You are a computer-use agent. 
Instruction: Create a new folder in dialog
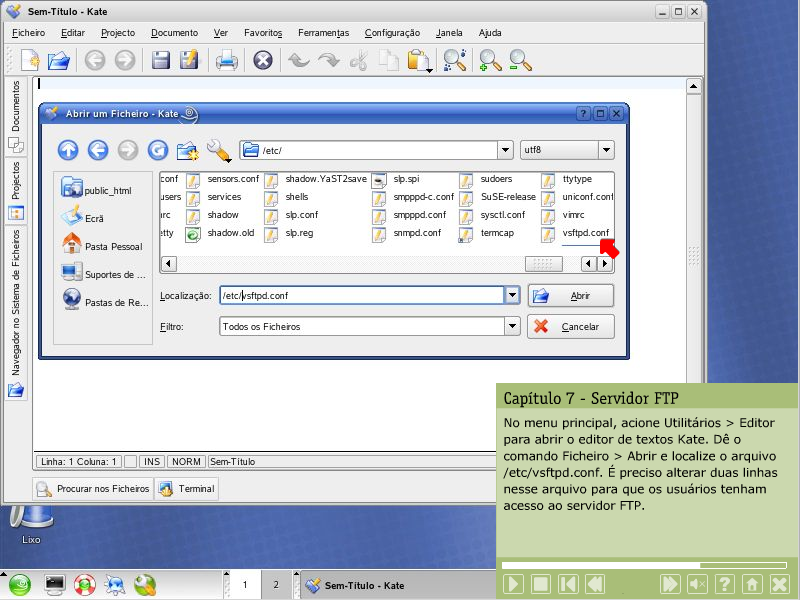(187, 150)
